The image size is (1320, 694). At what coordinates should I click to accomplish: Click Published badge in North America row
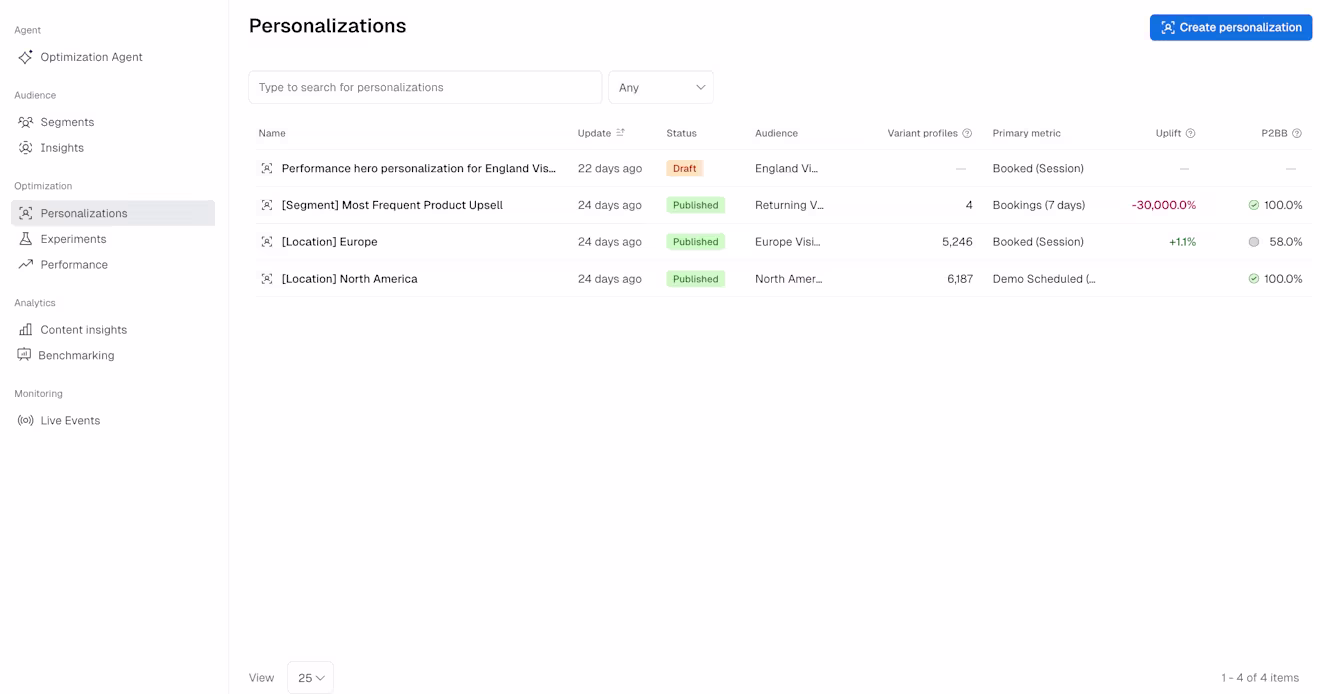pos(696,279)
